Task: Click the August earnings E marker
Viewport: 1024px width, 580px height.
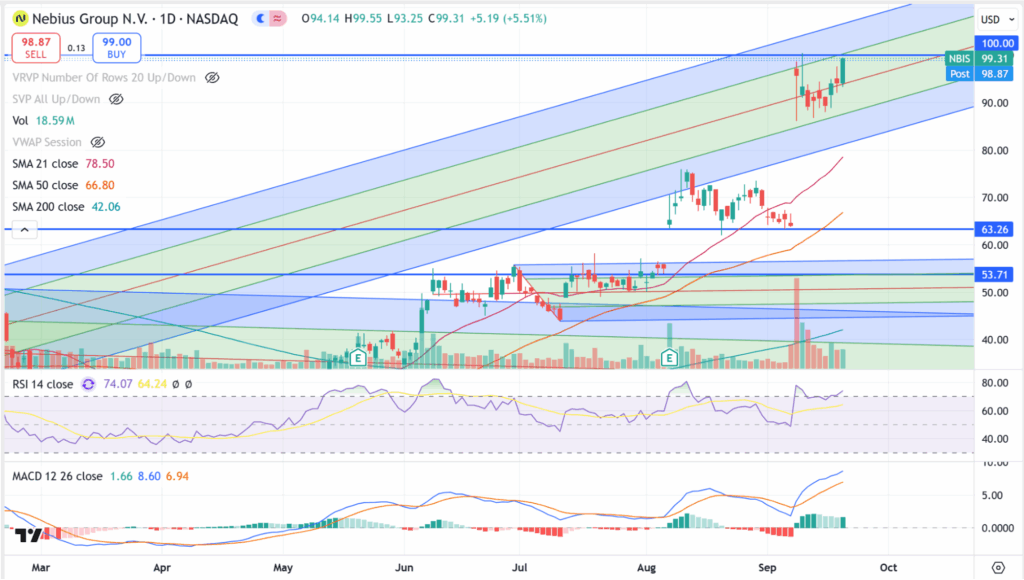Action: pyautogui.click(x=669, y=357)
